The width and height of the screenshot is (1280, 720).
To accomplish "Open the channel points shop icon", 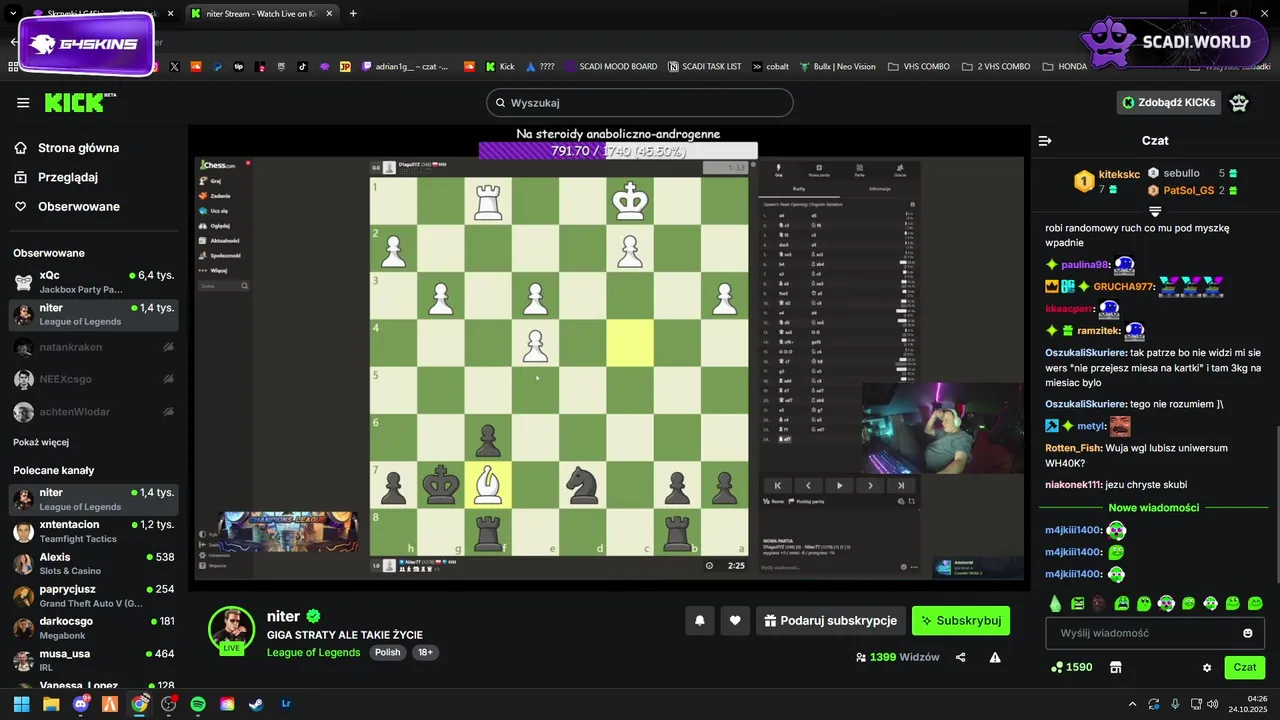I will click(1116, 667).
